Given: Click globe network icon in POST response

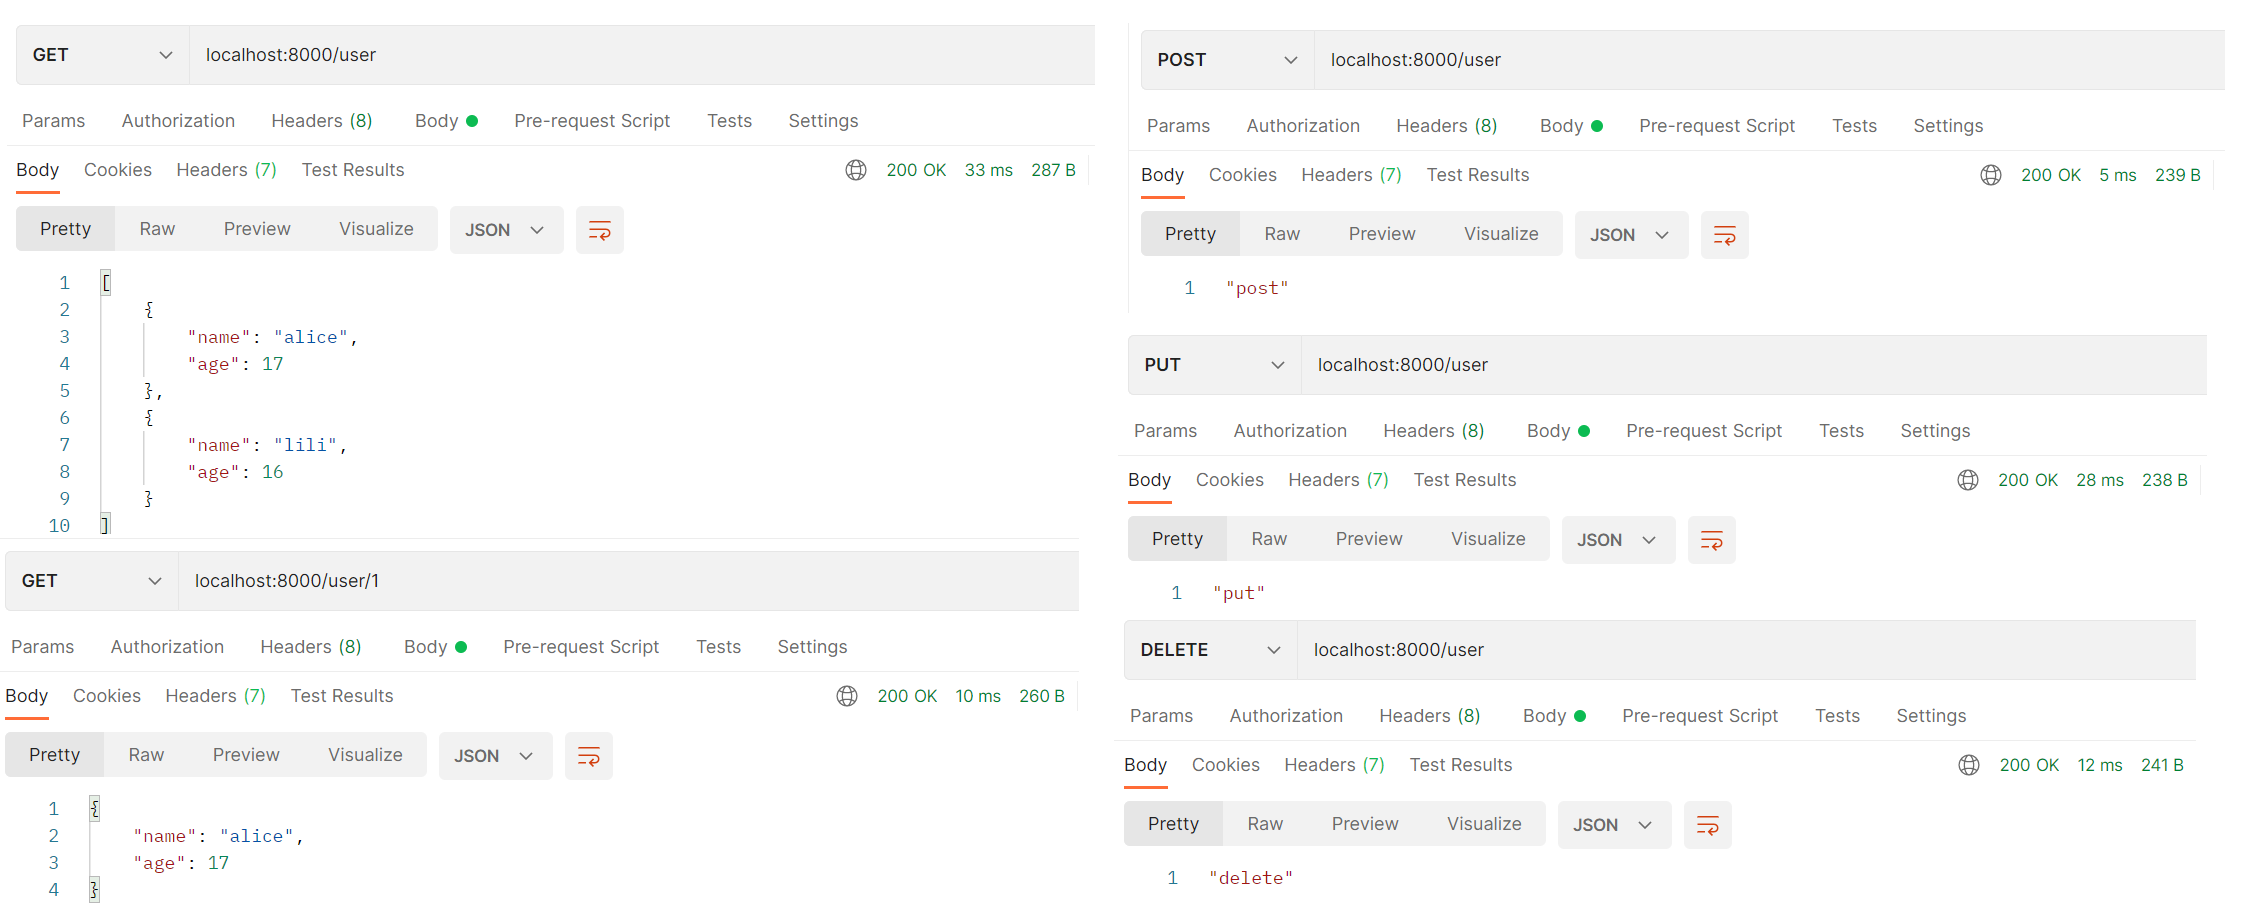Looking at the screenshot, I should pyautogui.click(x=1991, y=175).
